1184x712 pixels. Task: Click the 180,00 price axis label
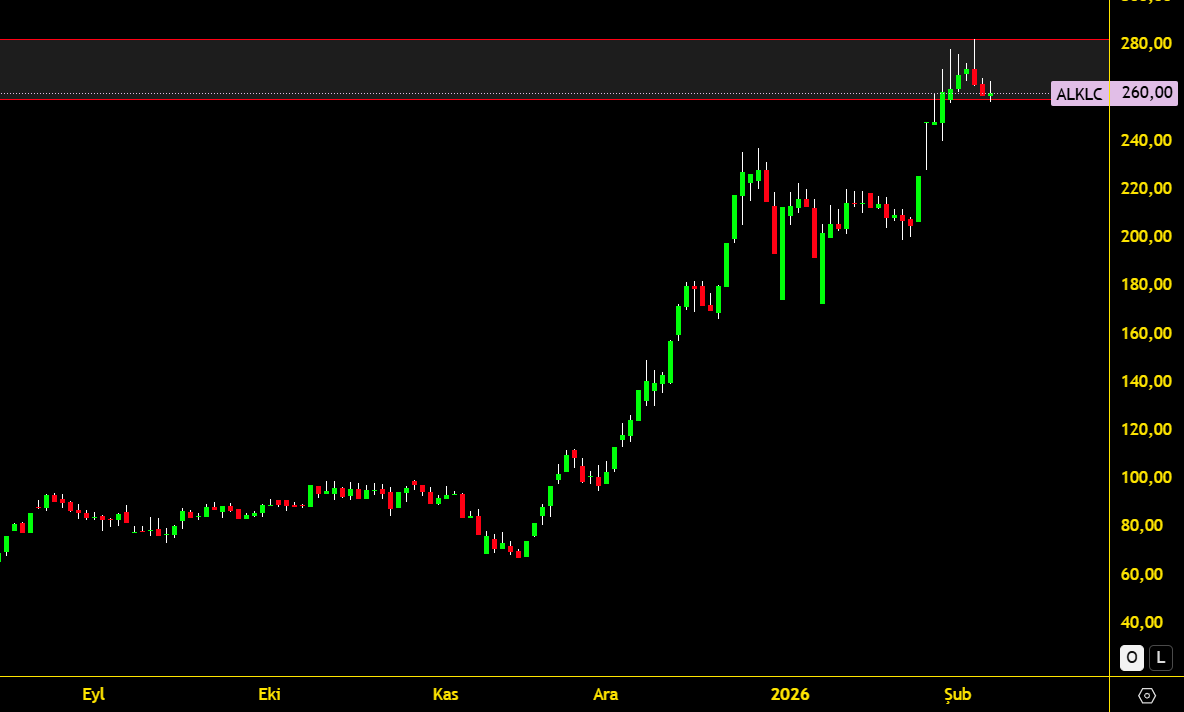(1146, 285)
